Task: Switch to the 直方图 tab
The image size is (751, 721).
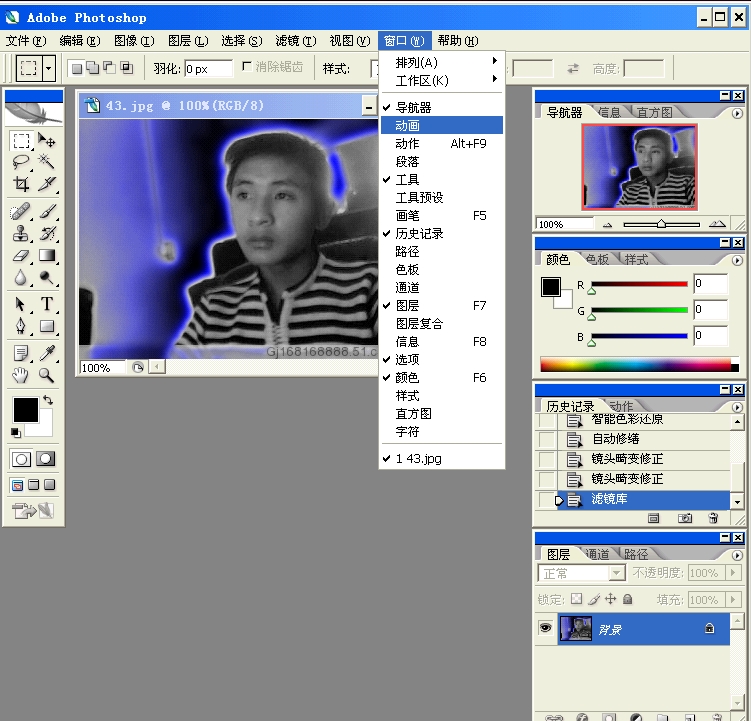Action: click(655, 112)
